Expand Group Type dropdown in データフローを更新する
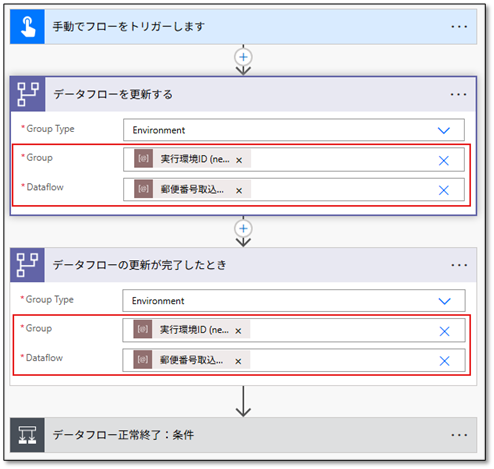 coord(444,130)
